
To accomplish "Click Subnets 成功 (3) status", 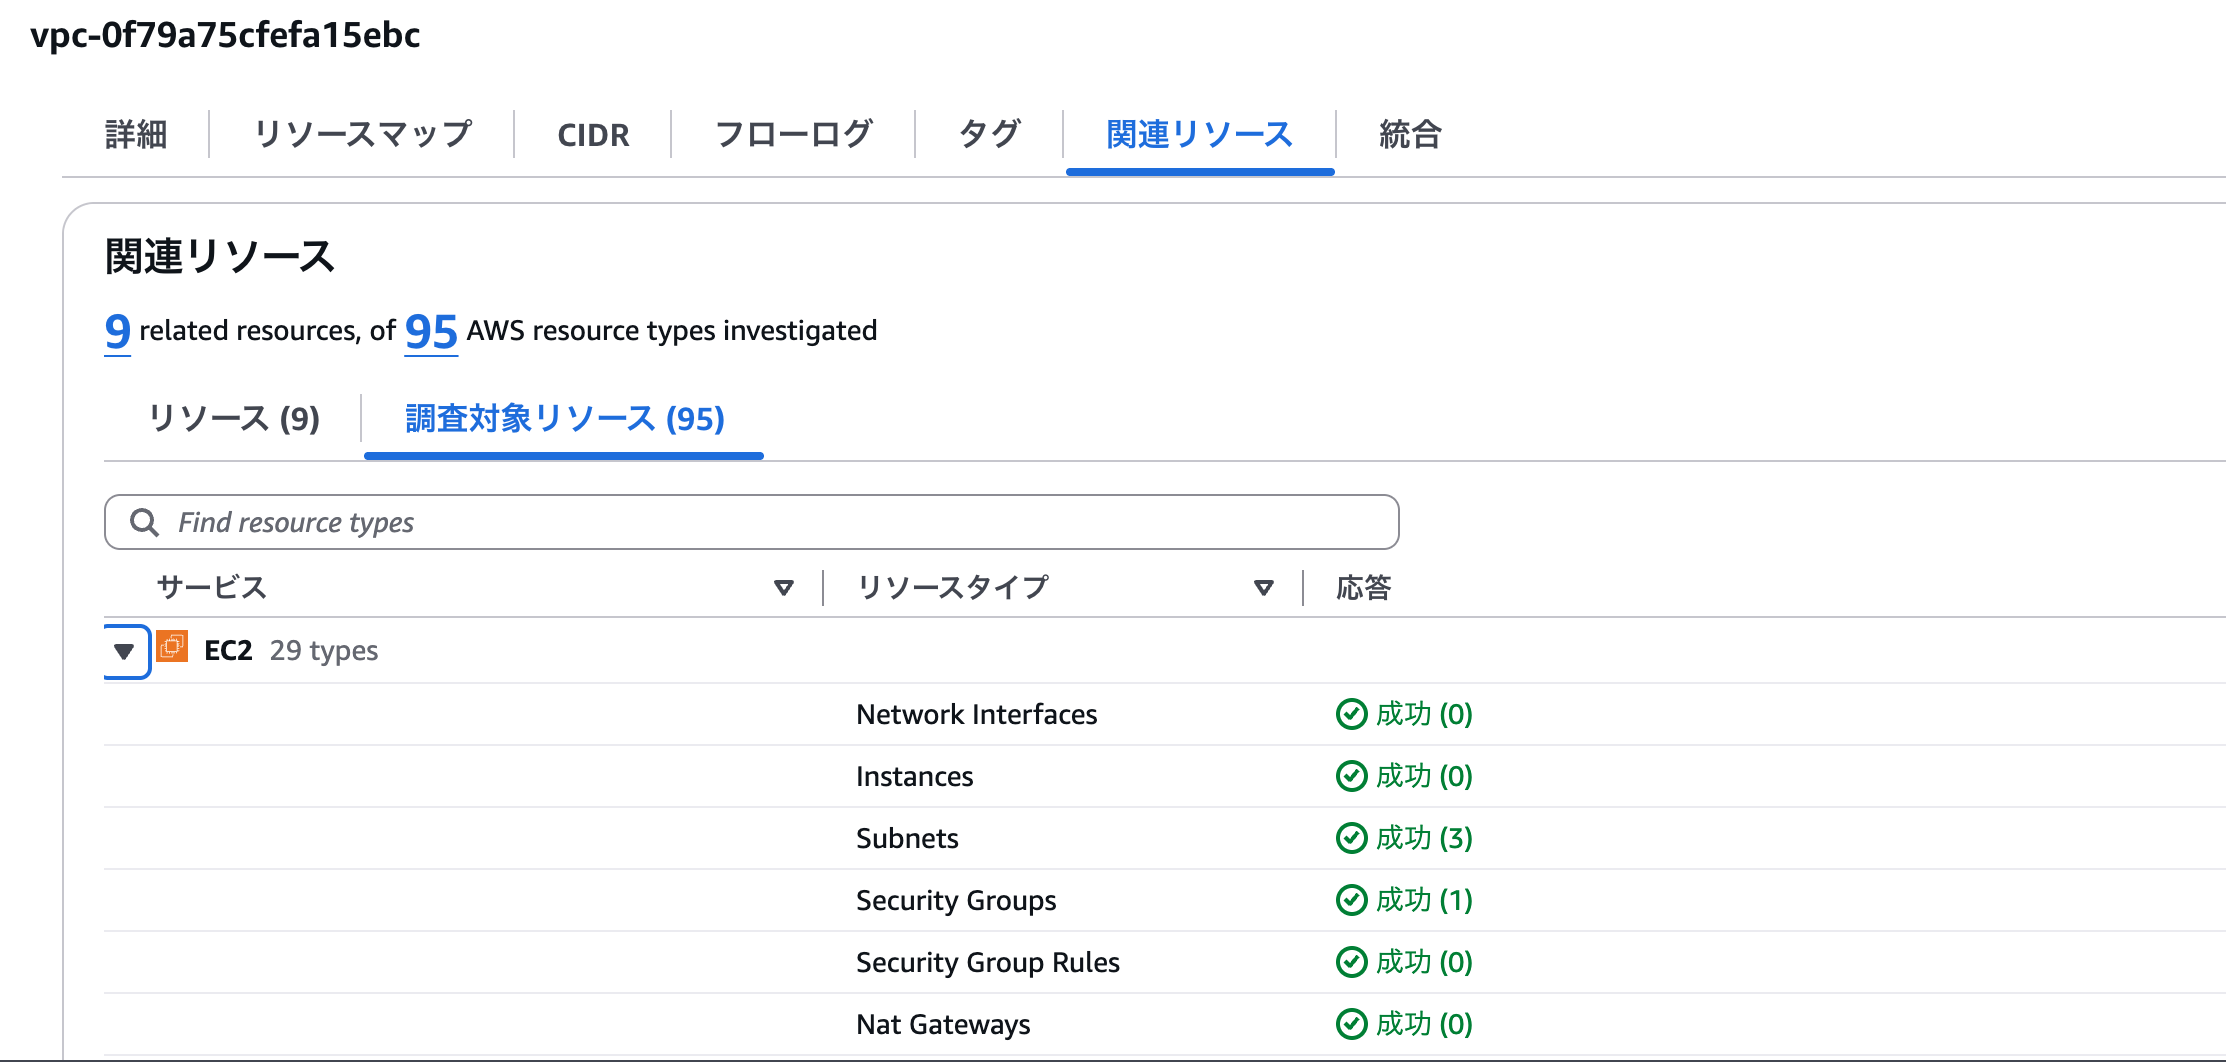I will [x=1404, y=838].
